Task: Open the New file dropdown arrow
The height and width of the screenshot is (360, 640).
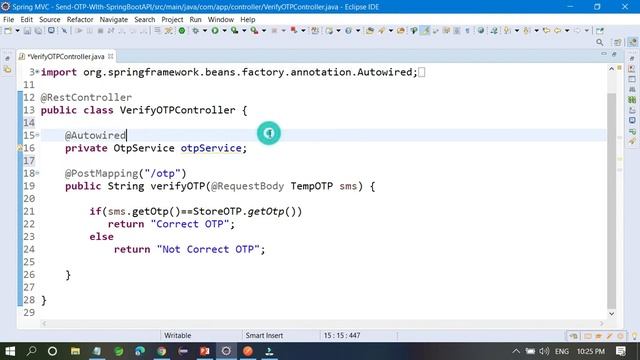Action: click(18, 31)
